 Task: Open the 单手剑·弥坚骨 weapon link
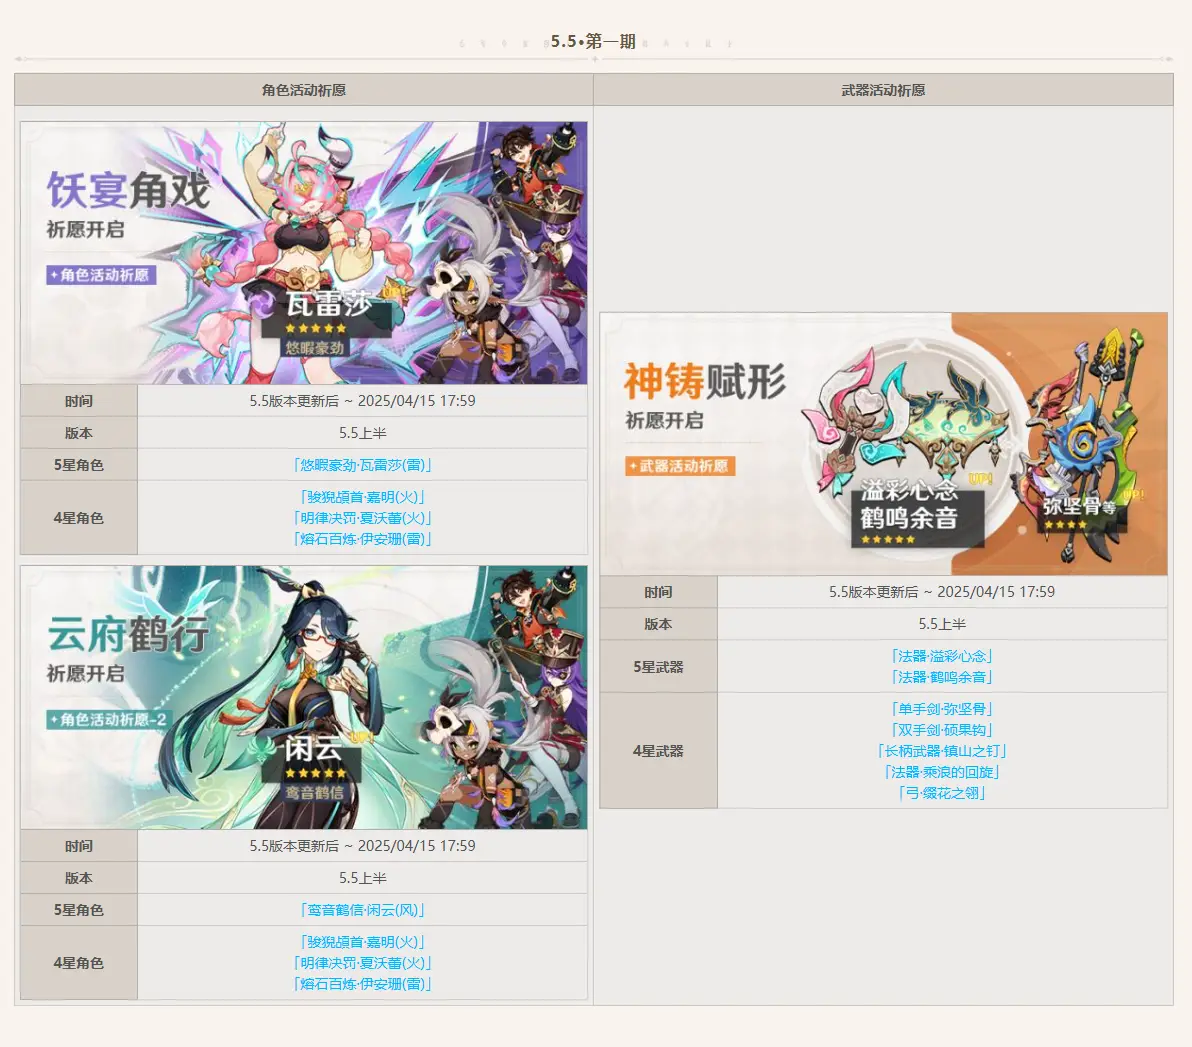coord(941,709)
